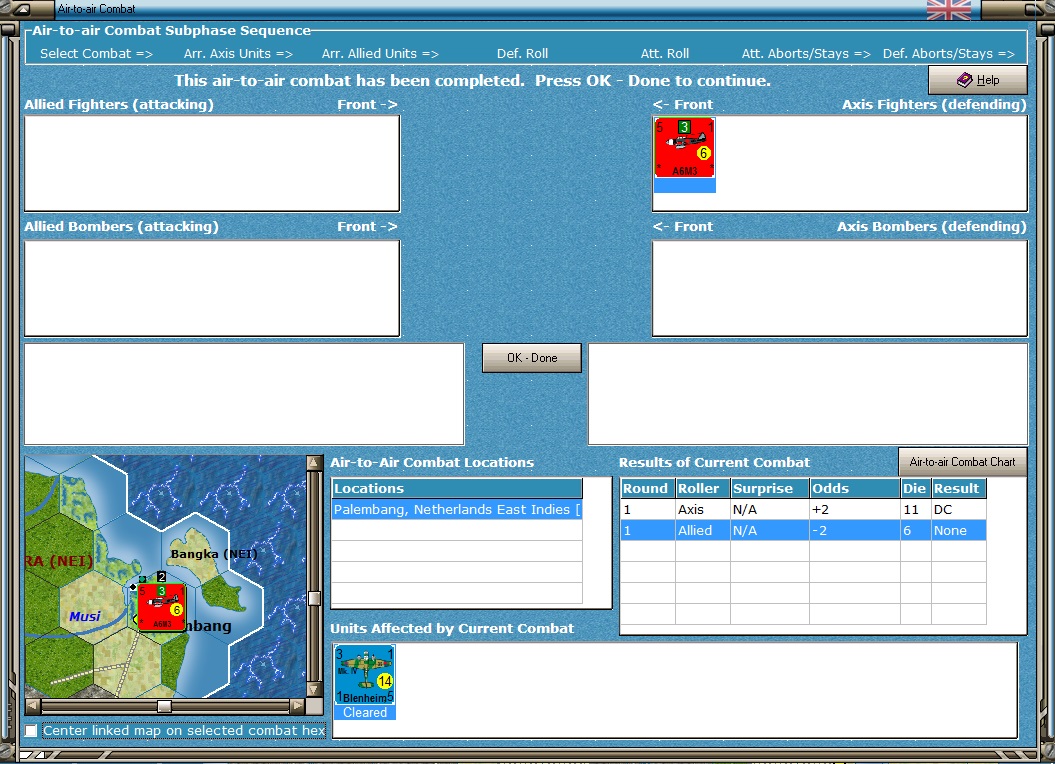The width and height of the screenshot is (1055, 764).
Task: Click the Round column header
Action: pos(648,489)
